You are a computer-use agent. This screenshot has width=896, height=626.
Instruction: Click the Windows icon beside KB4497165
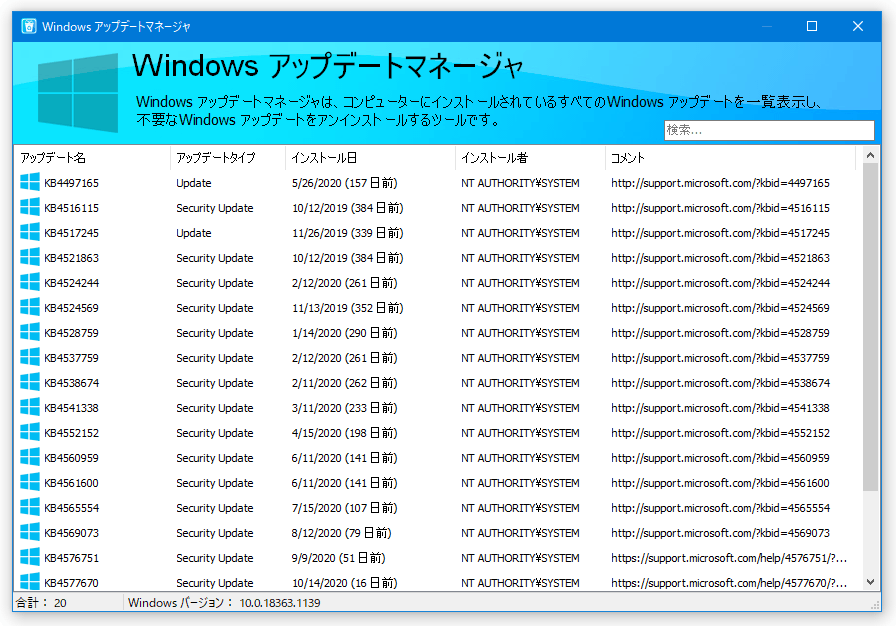tap(30, 182)
